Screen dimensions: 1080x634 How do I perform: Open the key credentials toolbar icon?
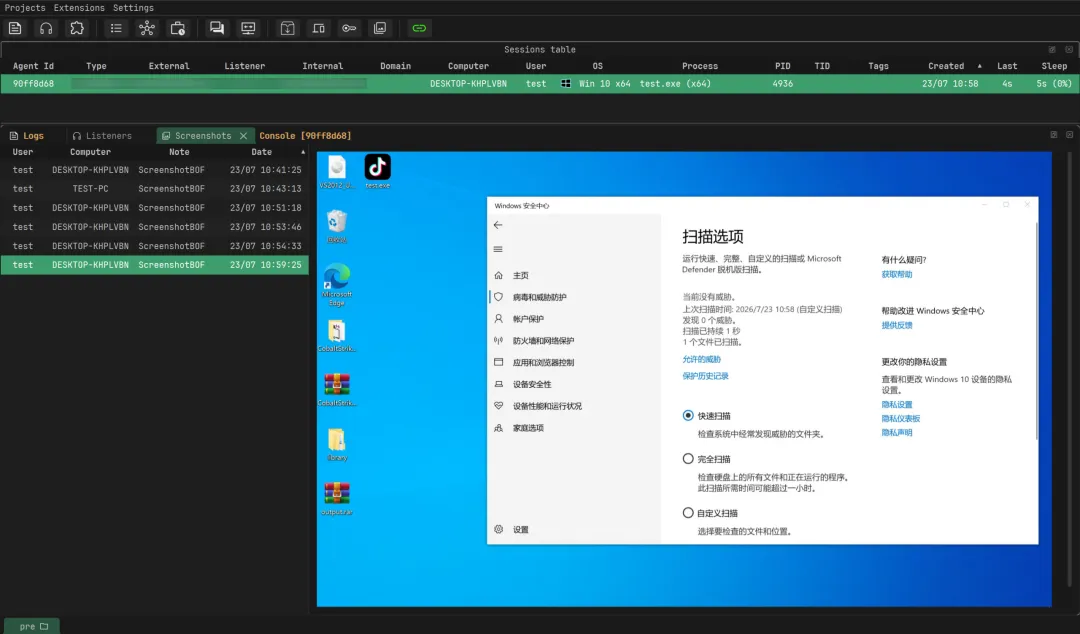[x=349, y=28]
